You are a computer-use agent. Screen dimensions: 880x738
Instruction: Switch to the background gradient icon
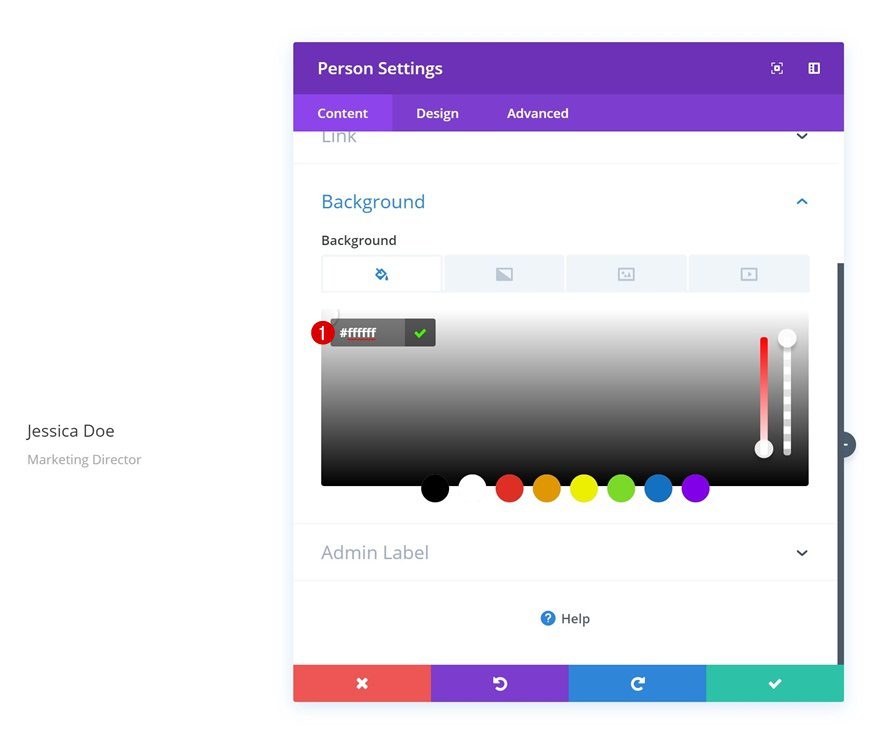click(x=504, y=273)
